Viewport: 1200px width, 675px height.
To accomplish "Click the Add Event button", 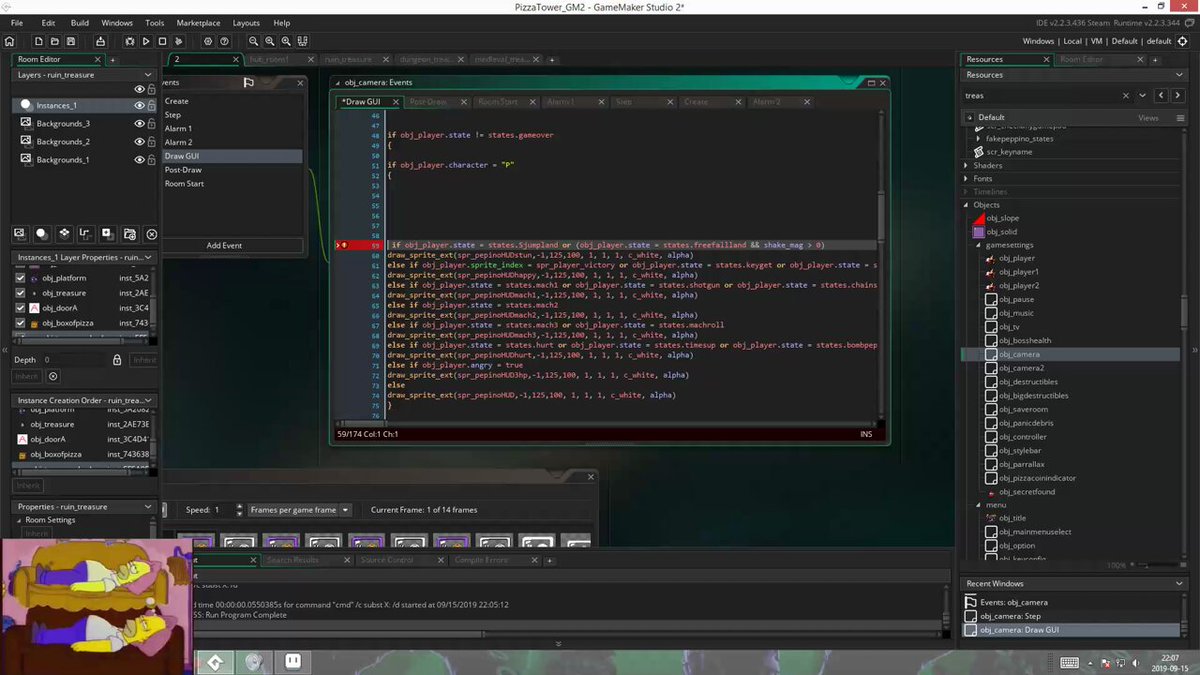I will coord(224,245).
